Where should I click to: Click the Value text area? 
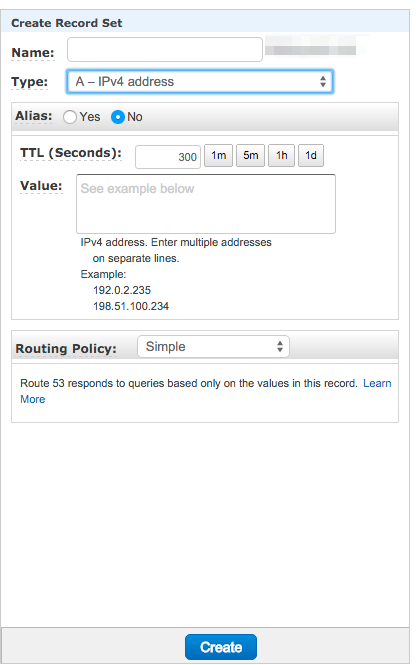[206, 204]
